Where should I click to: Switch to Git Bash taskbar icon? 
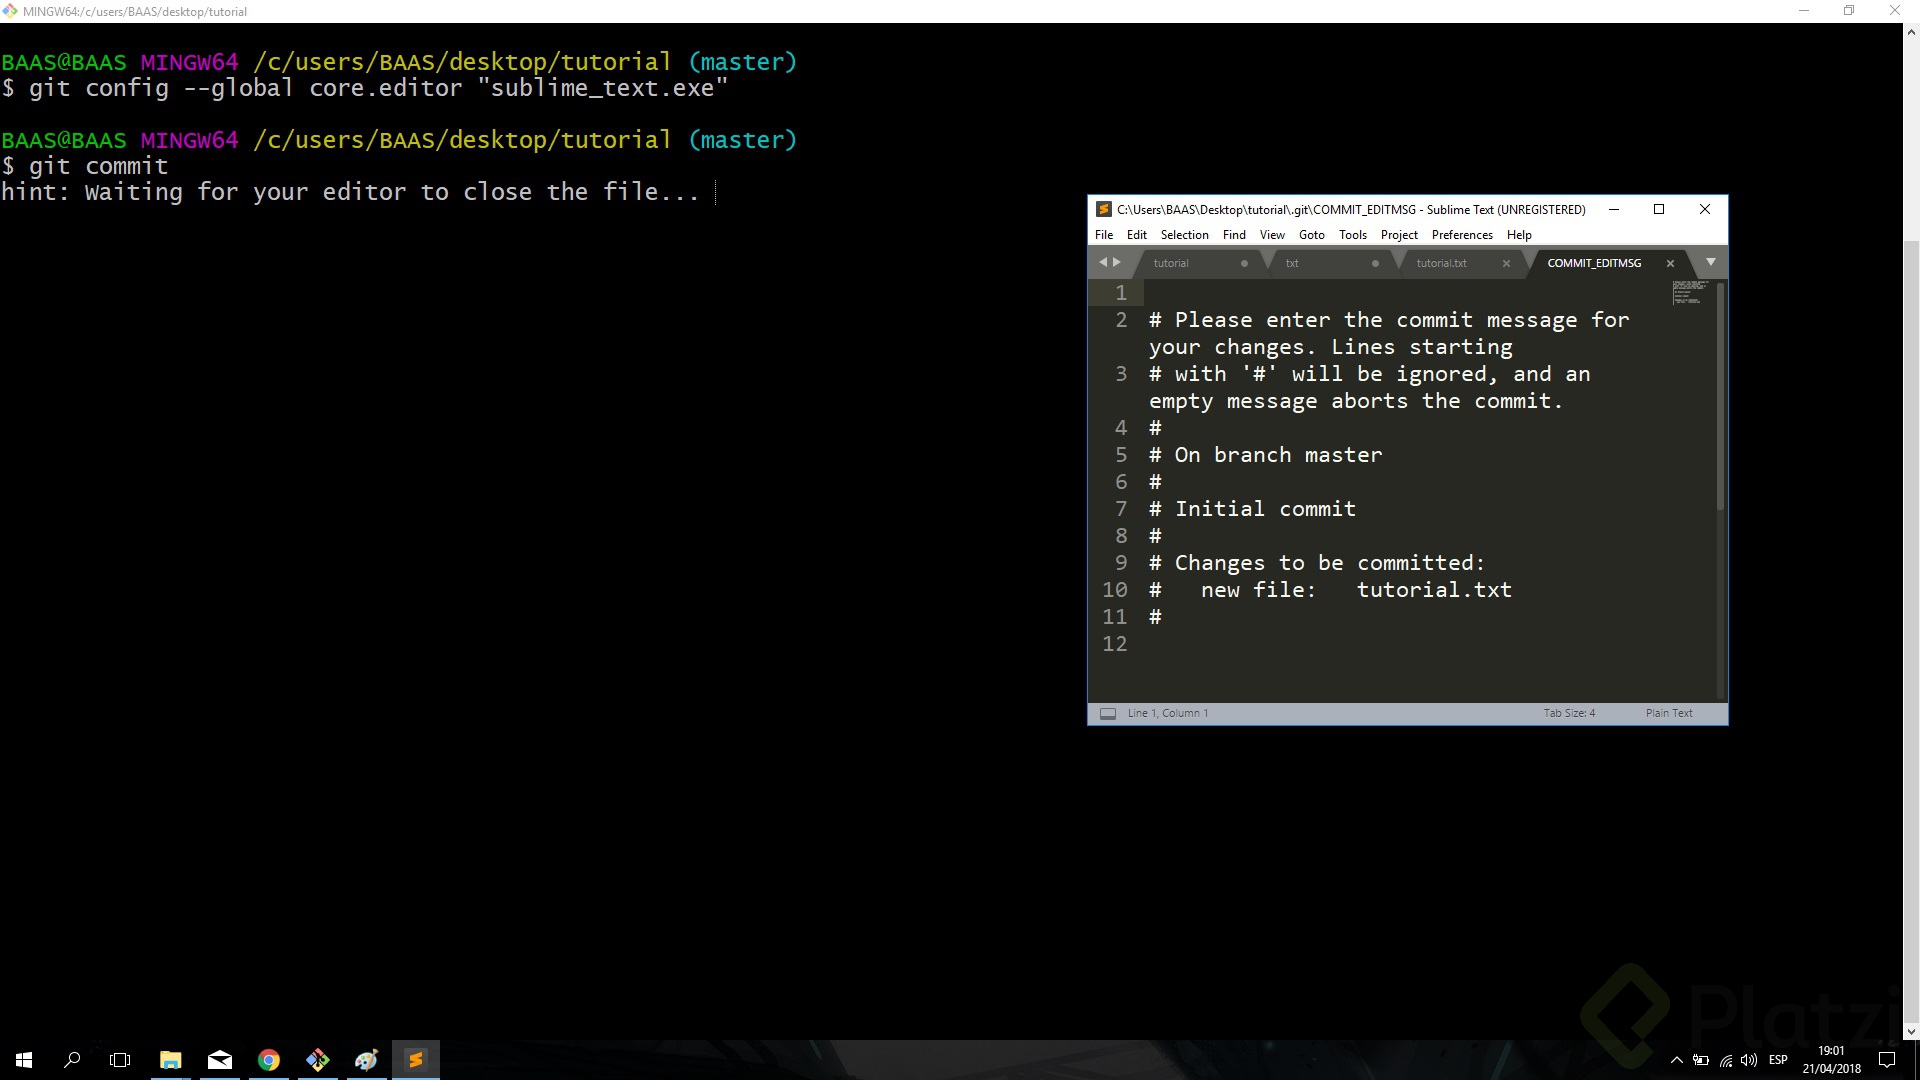click(317, 1060)
